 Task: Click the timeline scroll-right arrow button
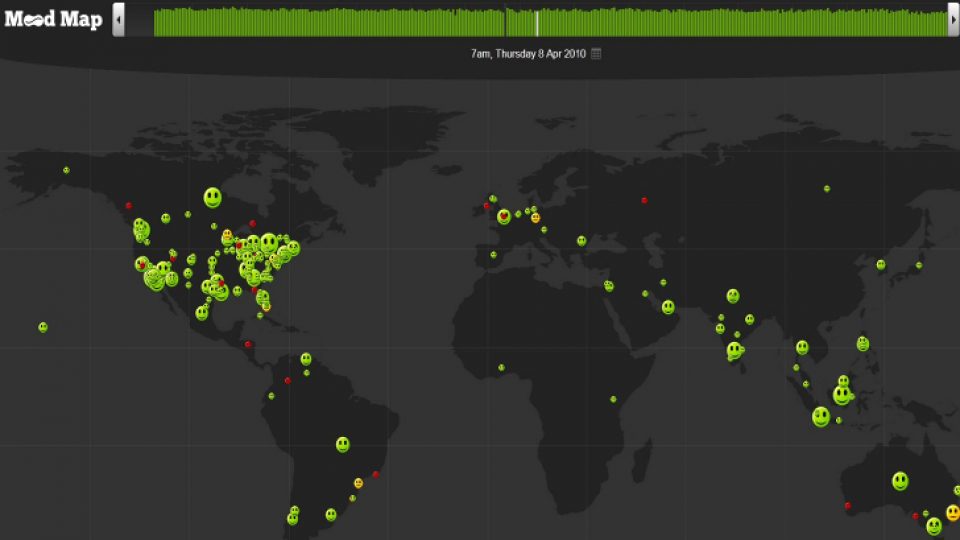tap(953, 19)
